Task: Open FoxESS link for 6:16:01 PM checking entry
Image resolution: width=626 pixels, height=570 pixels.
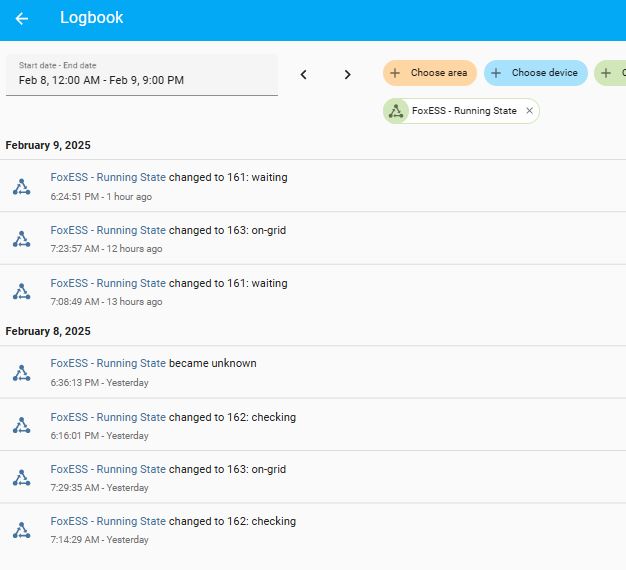Action: tap(108, 417)
